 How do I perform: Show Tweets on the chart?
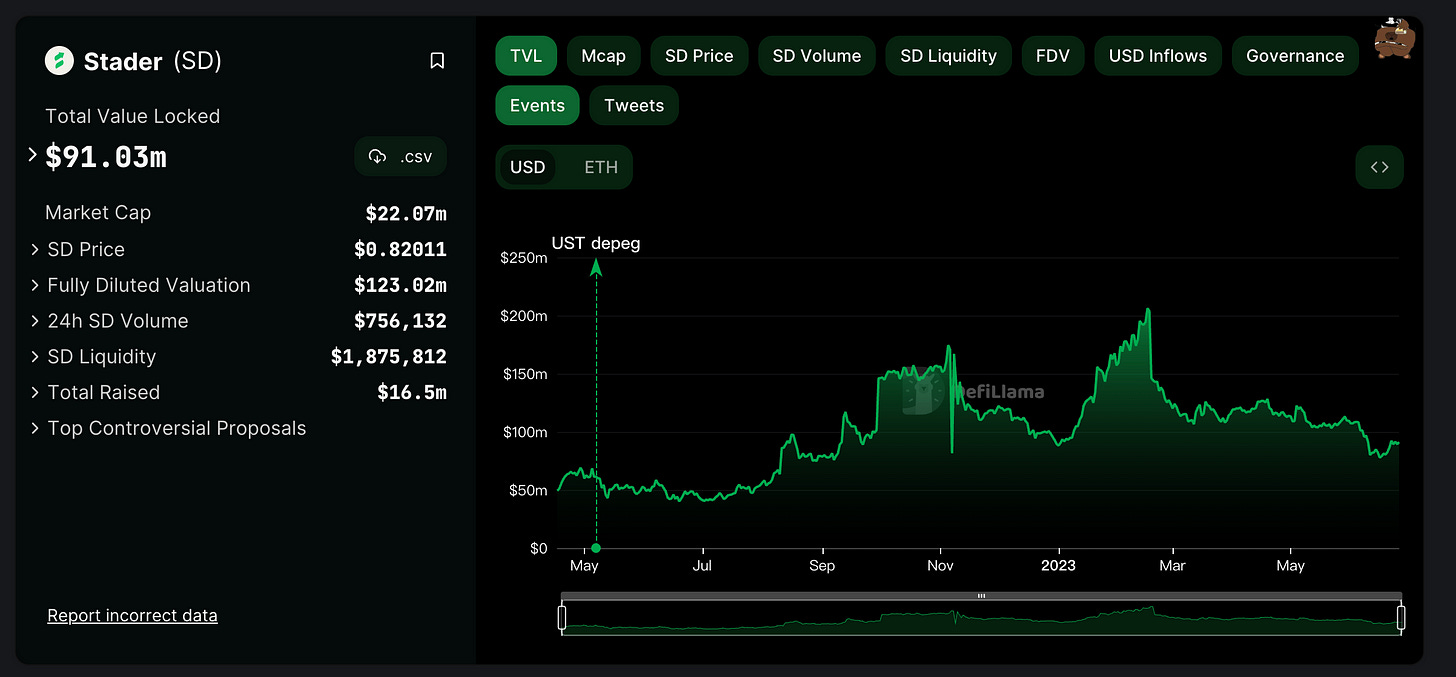click(634, 105)
